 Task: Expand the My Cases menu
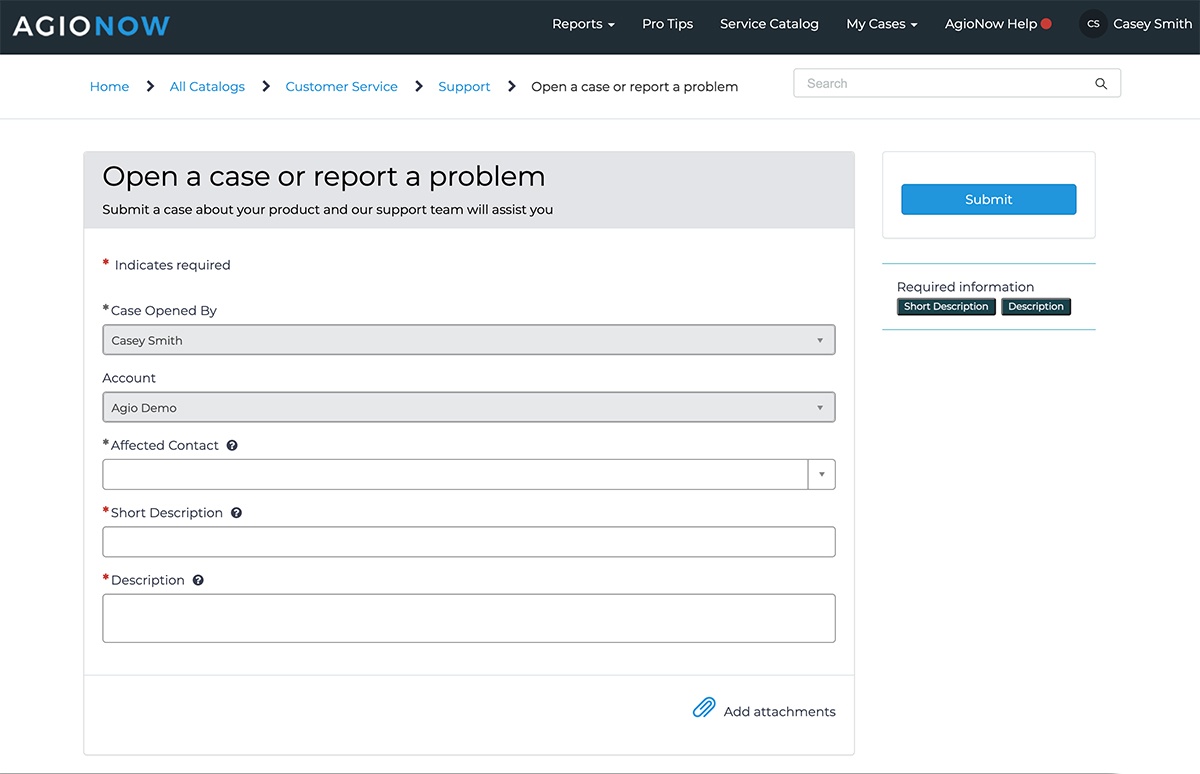click(x=881, y=24)
